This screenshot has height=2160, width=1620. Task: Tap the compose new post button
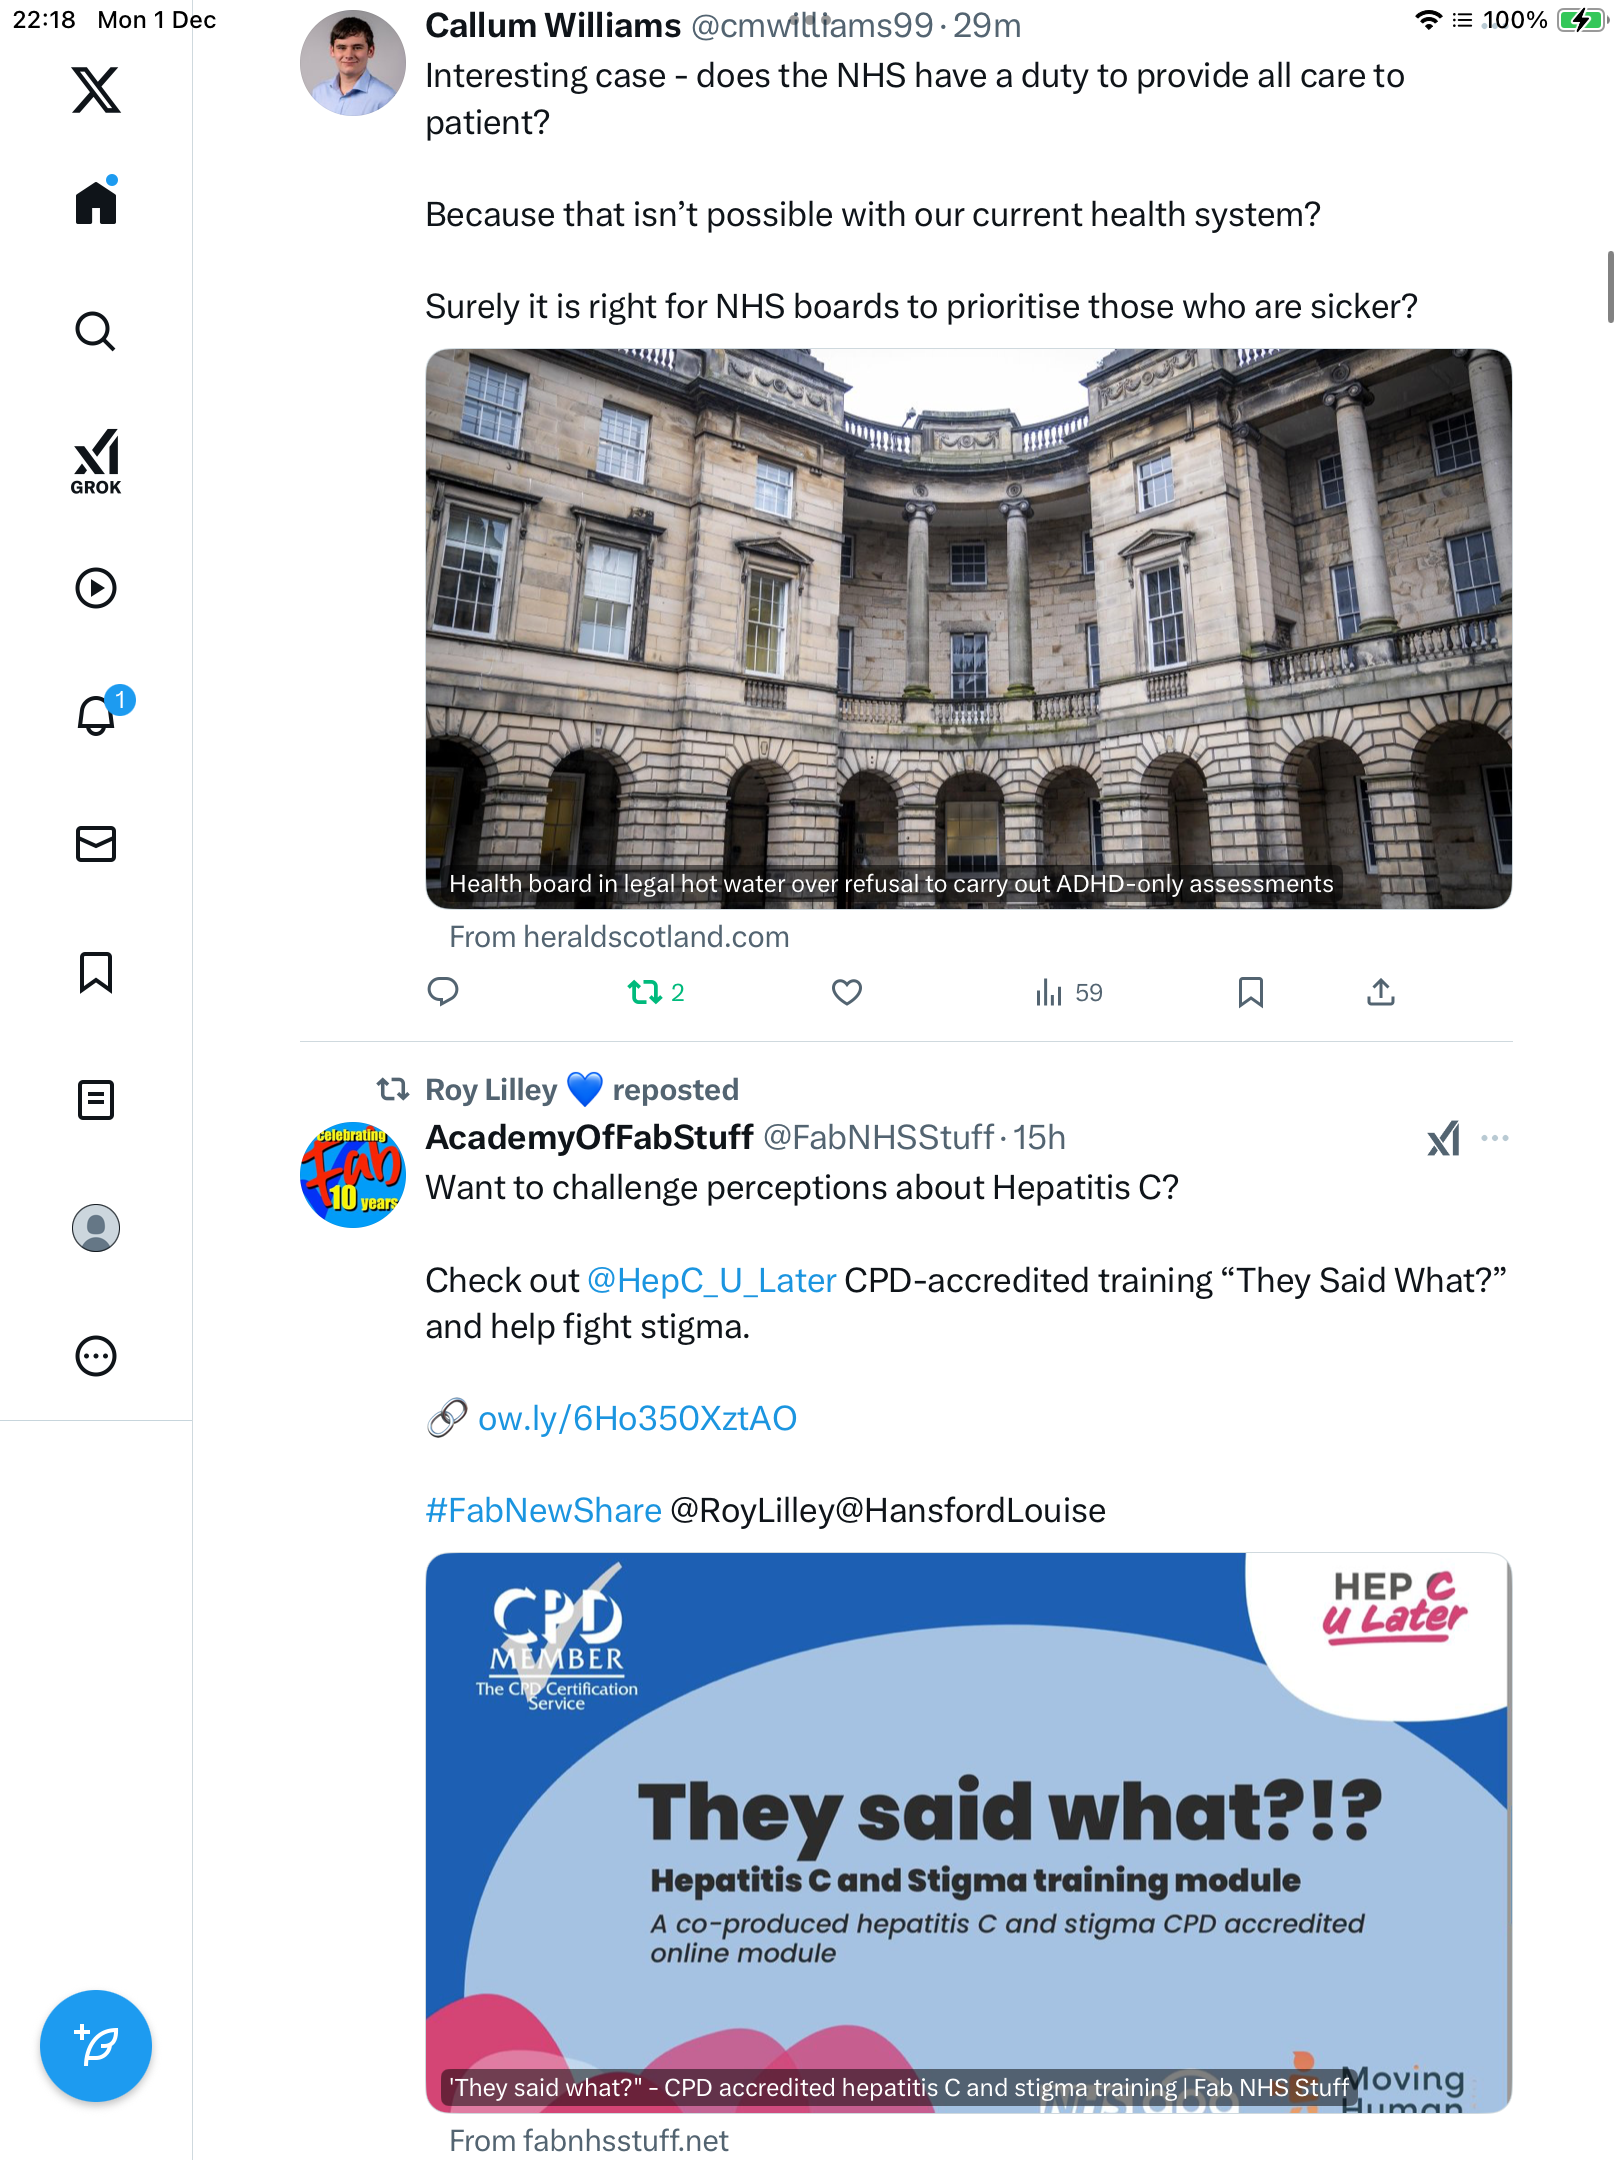point(96,2046)
